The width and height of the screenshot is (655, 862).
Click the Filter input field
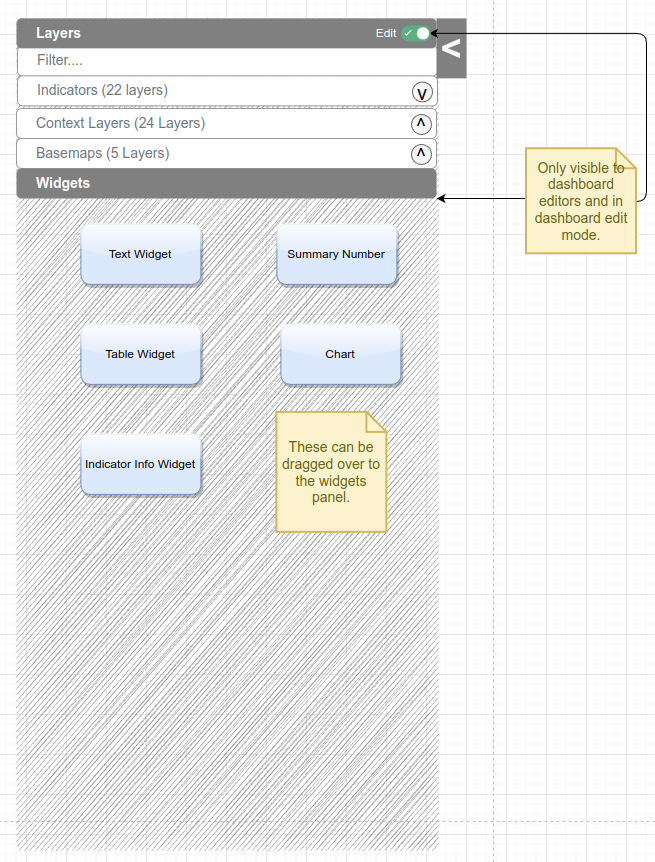tap(227, 60)
